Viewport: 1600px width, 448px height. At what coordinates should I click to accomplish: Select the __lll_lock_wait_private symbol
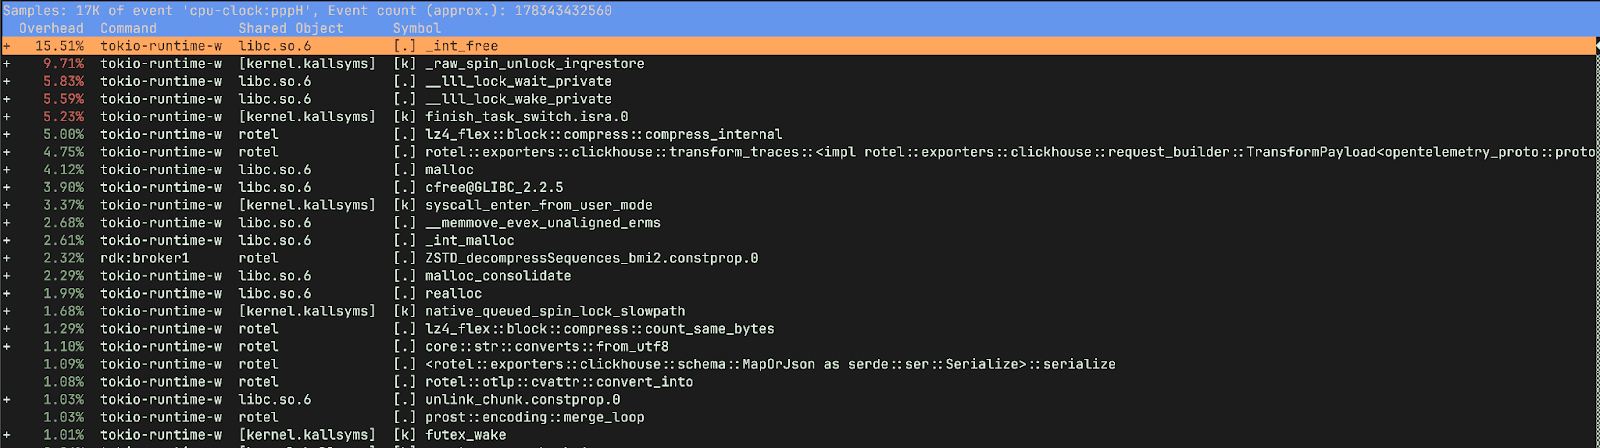tap(518, 82)
